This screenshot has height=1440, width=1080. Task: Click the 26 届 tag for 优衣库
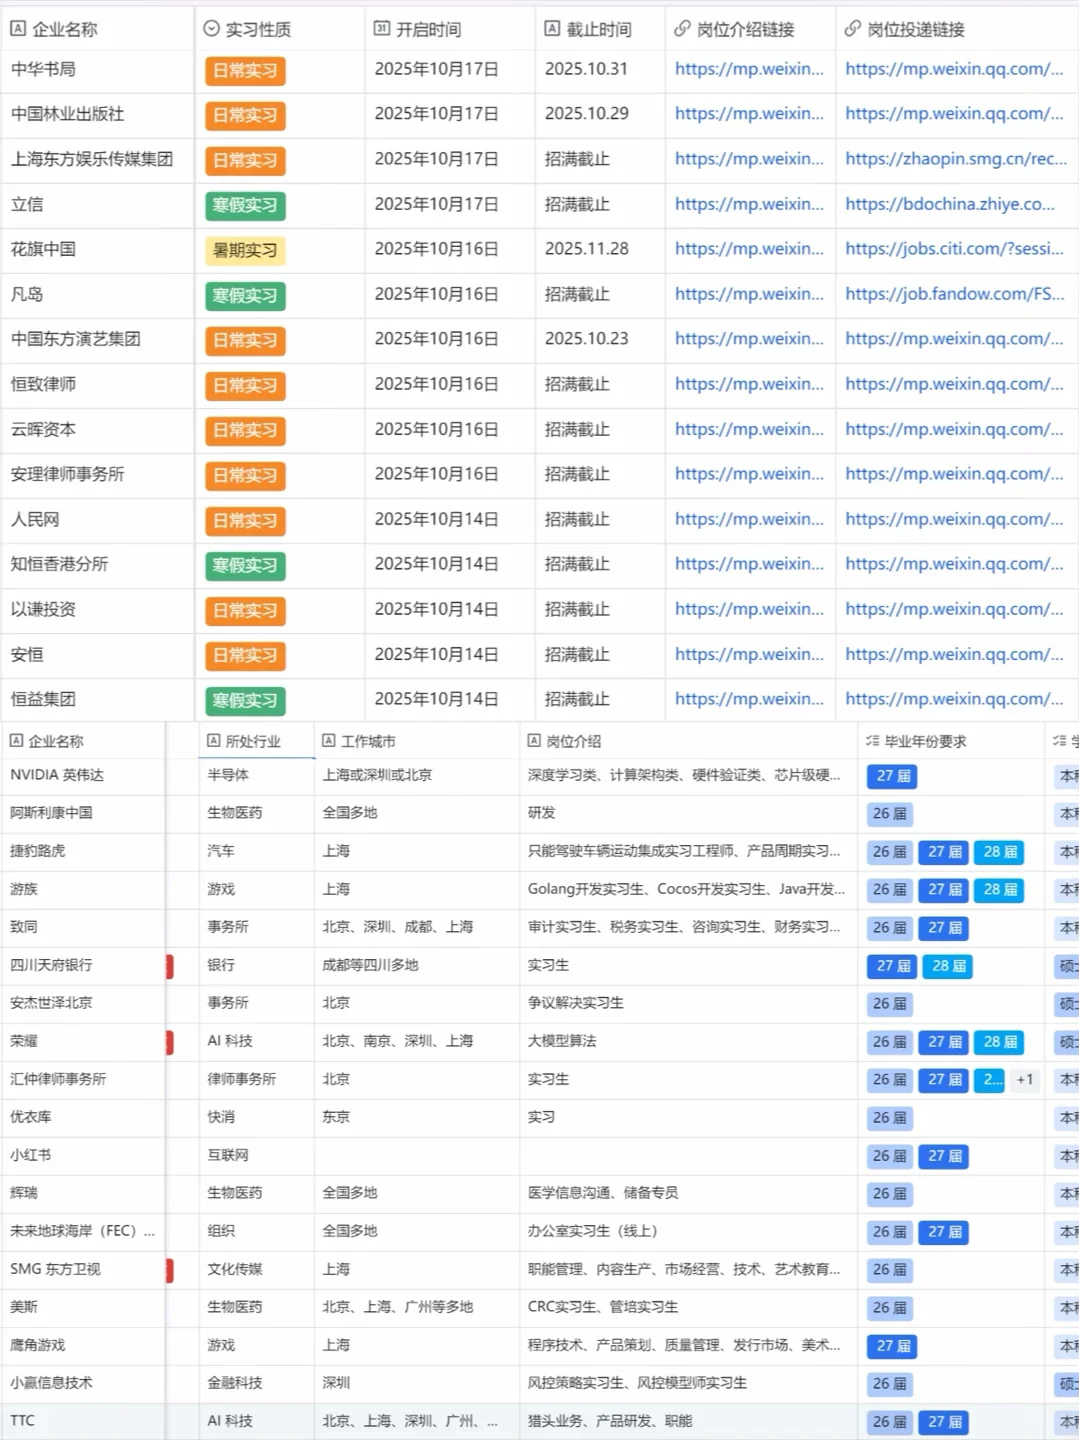(x=889, y=1118)
